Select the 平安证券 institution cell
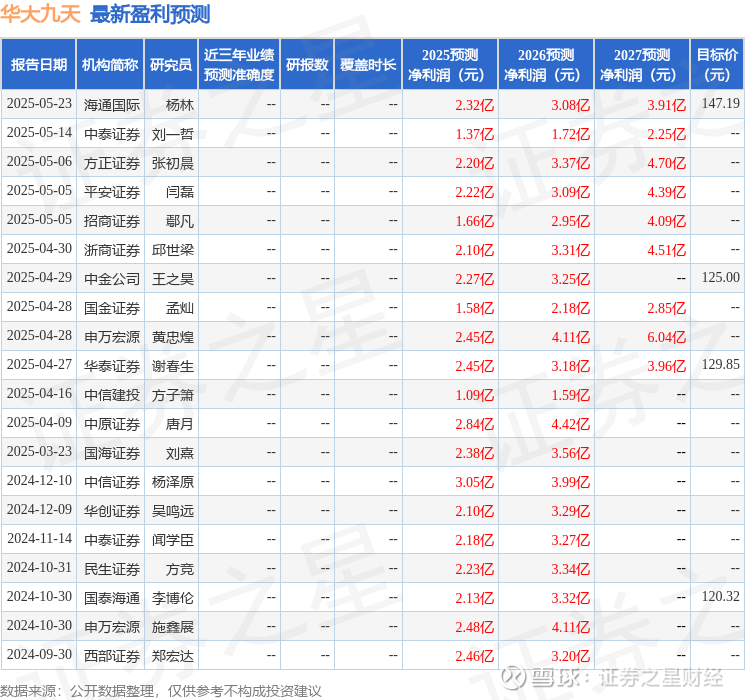Screen dimensions: 745x700 pyautogui.click(x=112, y=192)
